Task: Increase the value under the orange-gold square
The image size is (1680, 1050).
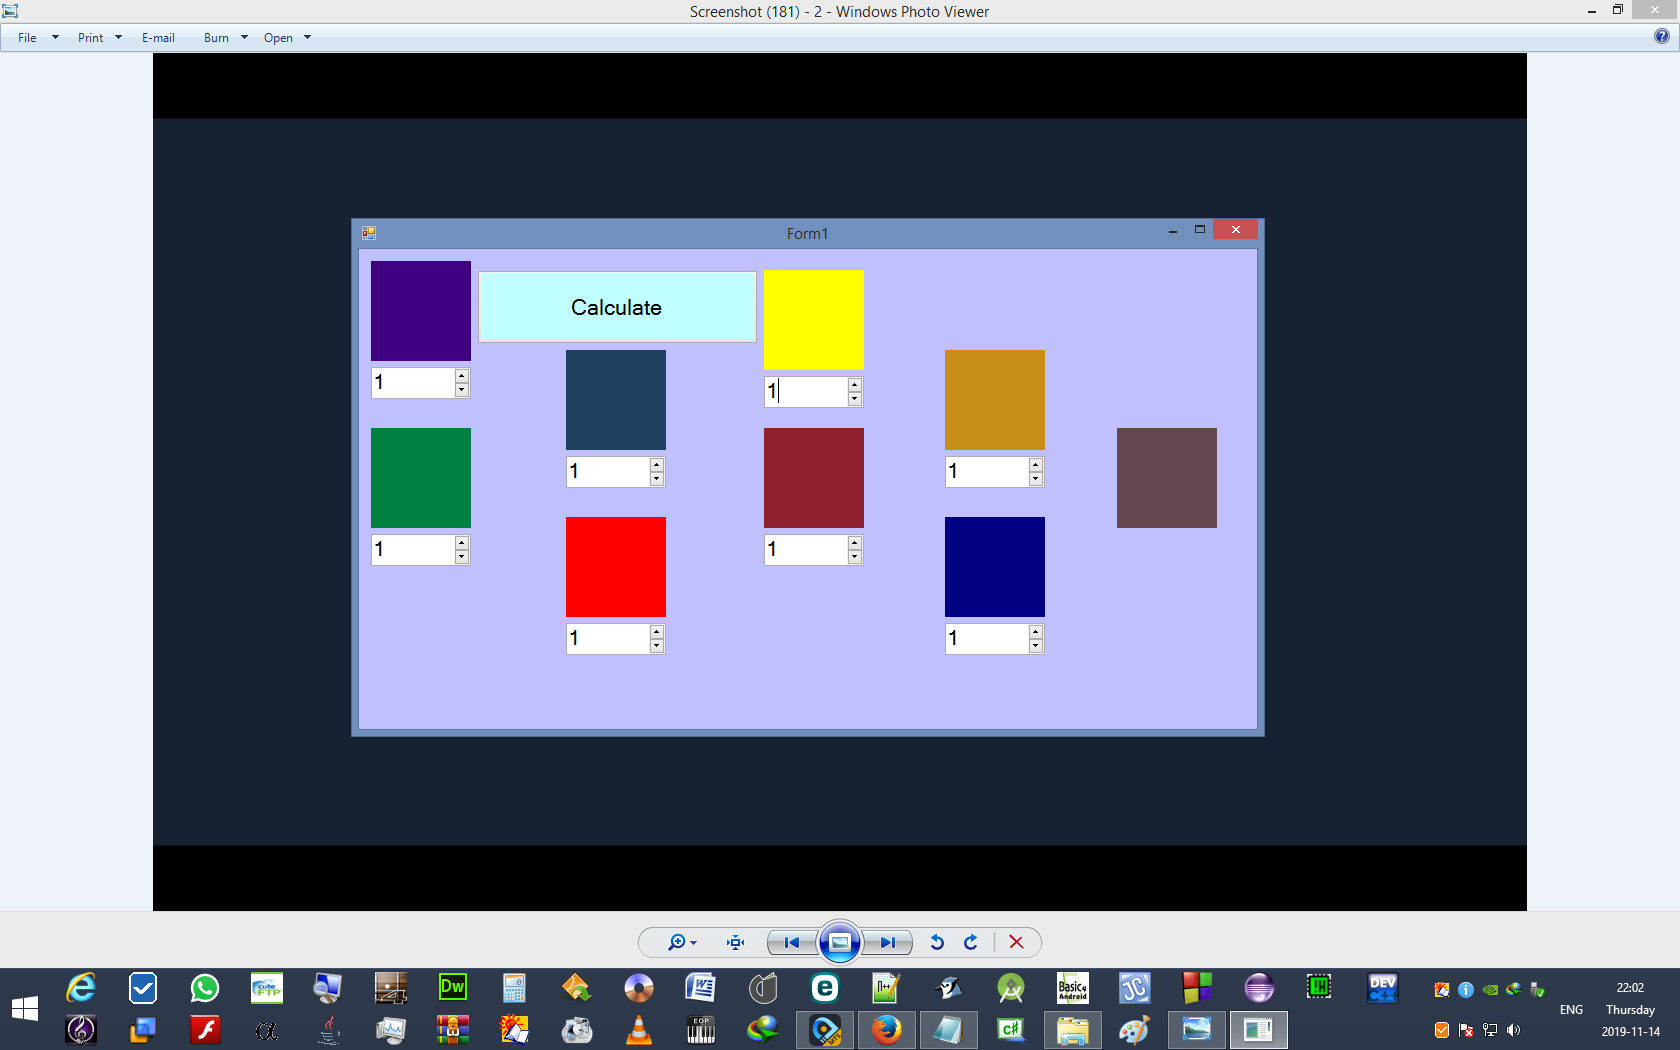Action: [x=1036, y=464]
